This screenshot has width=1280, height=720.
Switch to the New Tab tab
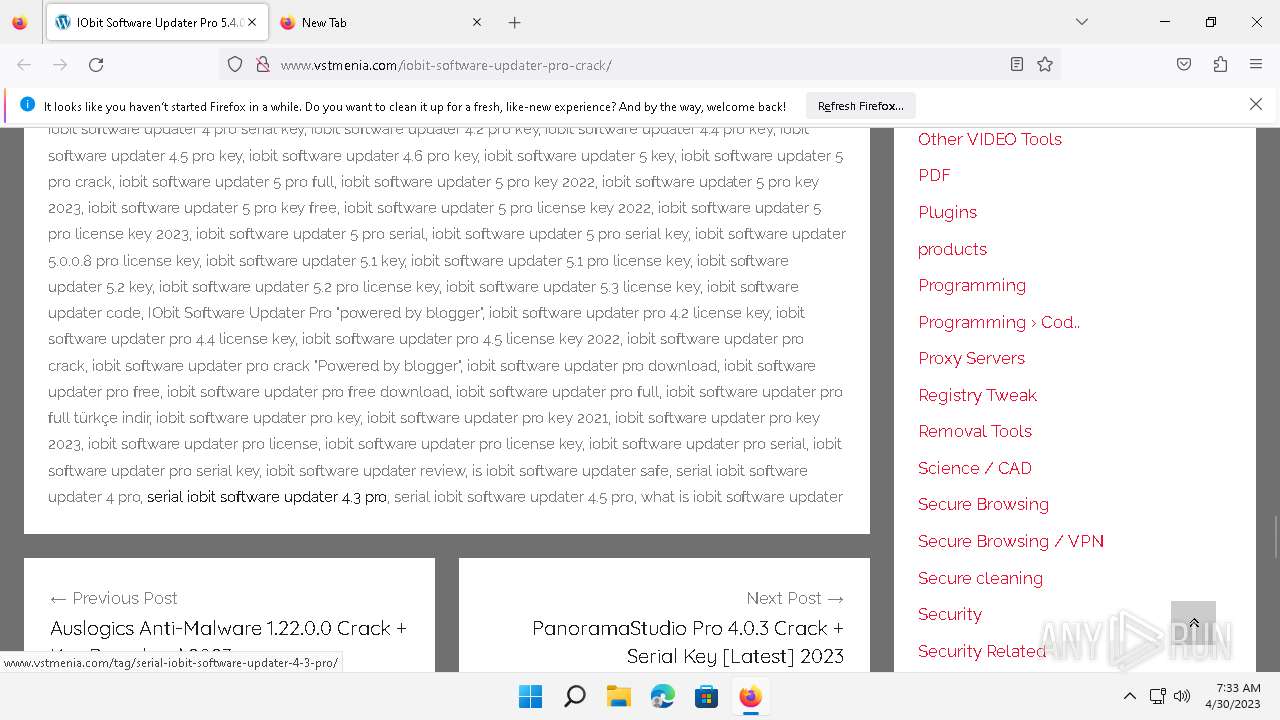(x=380, y=22)
